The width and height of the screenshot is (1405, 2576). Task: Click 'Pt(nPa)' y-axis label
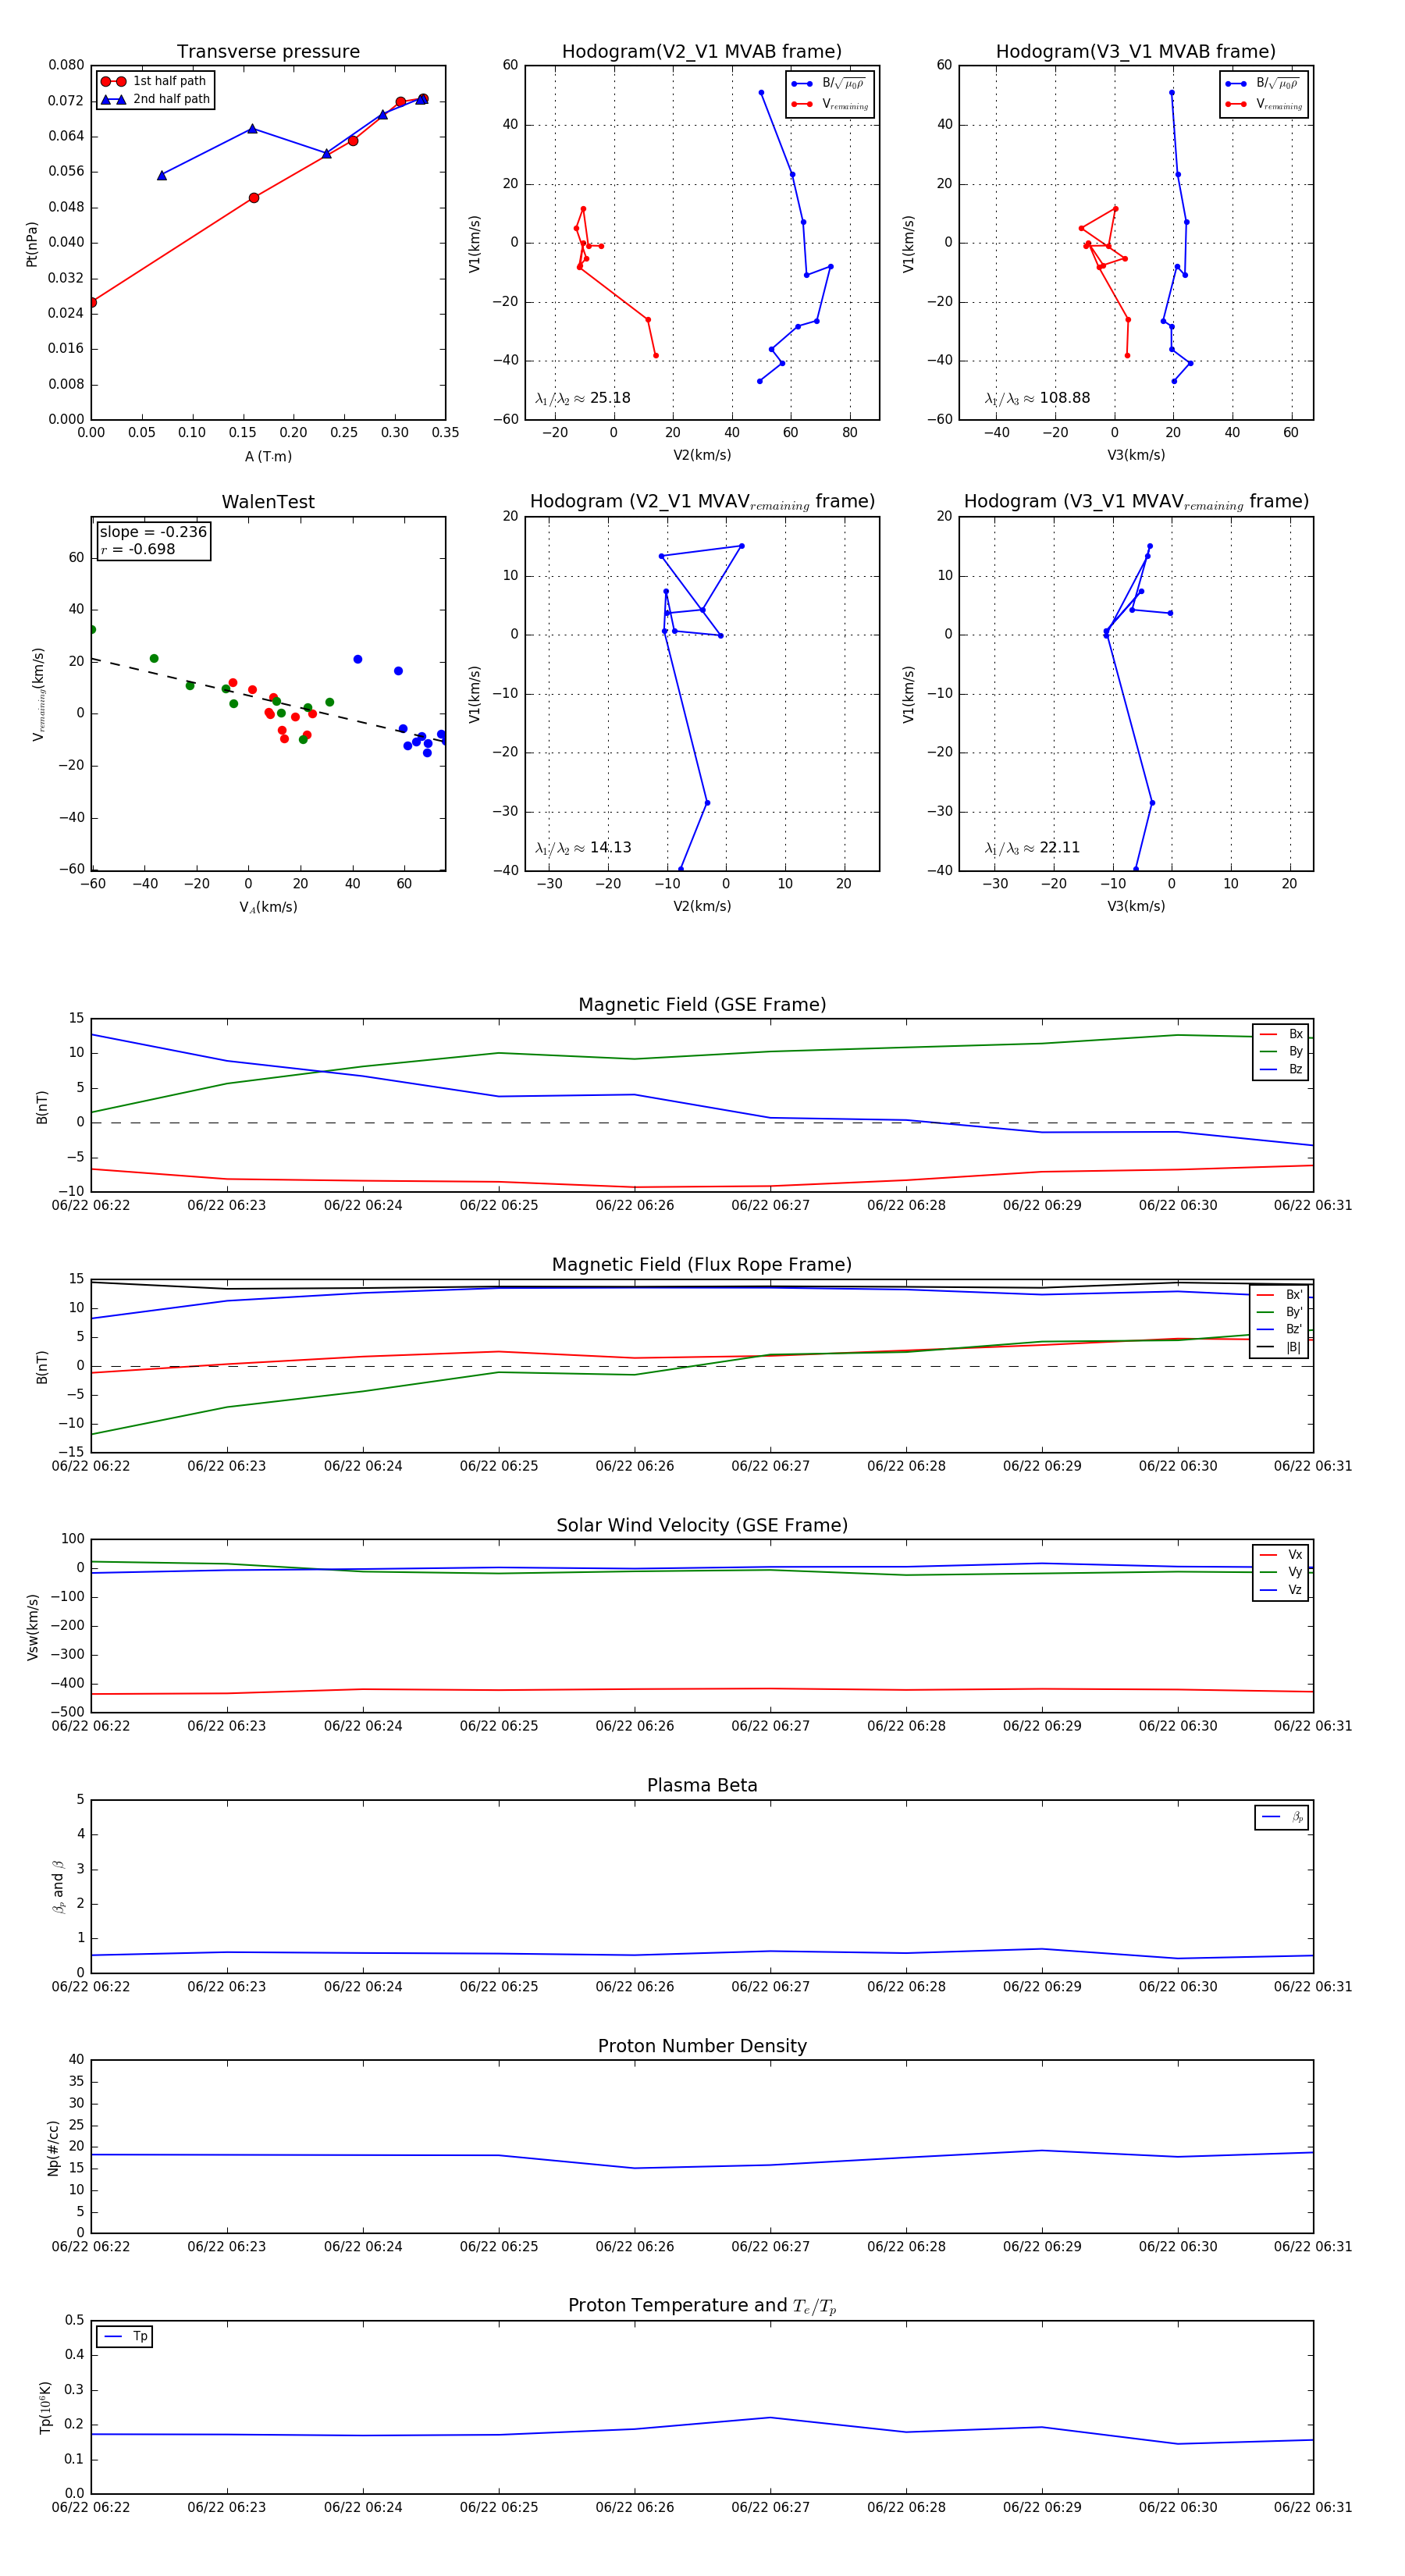coord(32,243)
